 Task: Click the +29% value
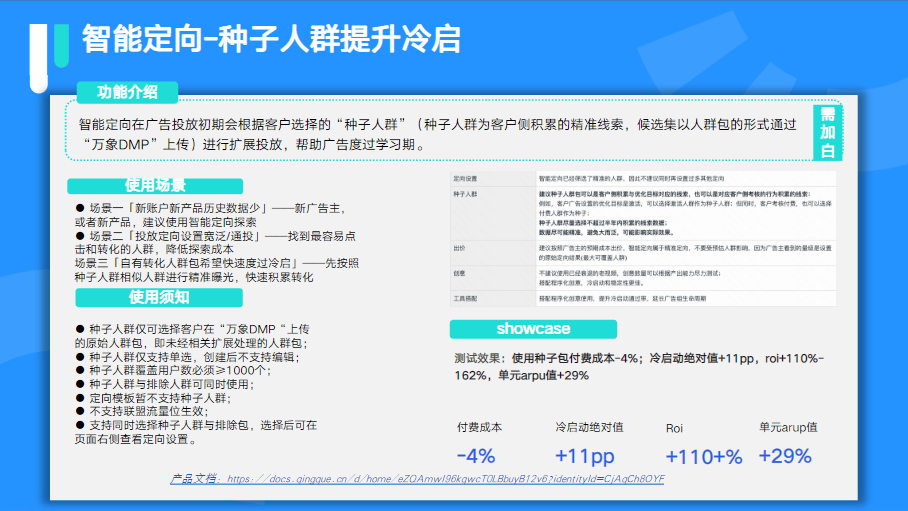click(785, 456)
